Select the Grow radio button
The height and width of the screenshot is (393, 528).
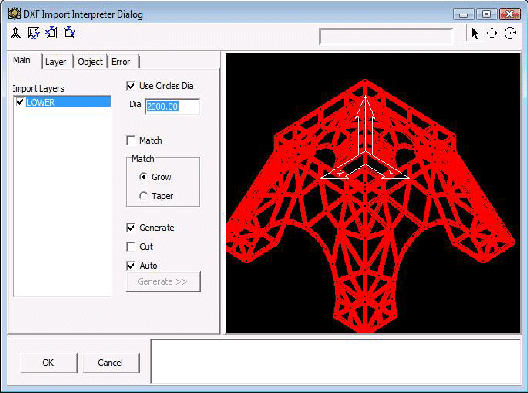click(x=143, y=176)
